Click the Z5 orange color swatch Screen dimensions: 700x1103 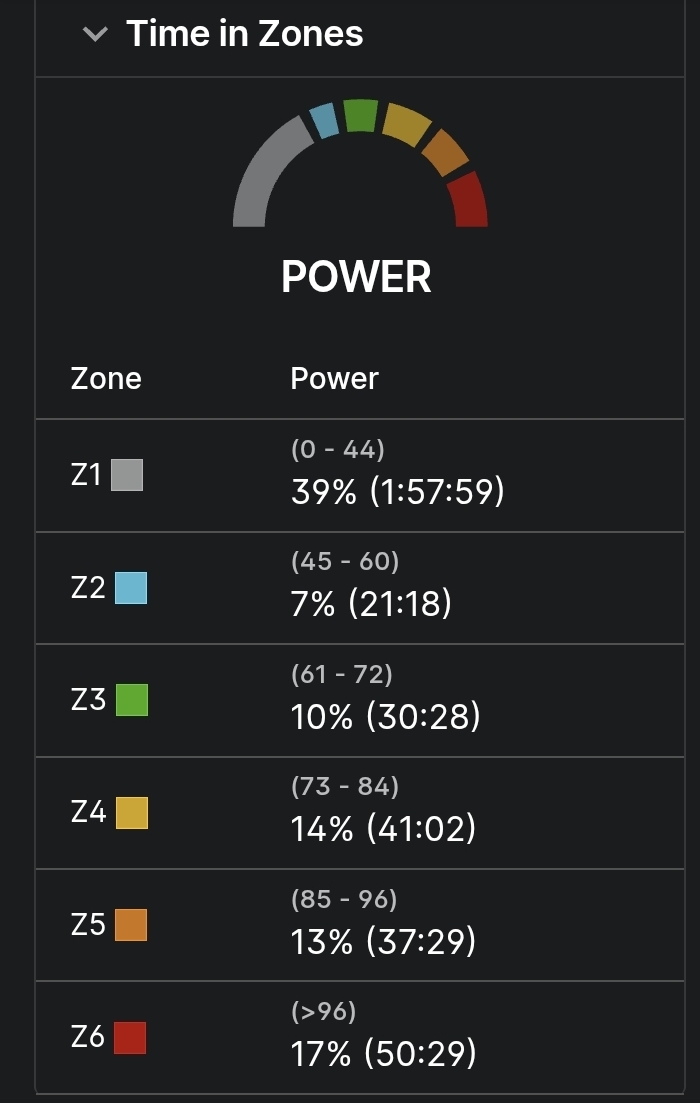pyautogui.click(x=131, y=925)
